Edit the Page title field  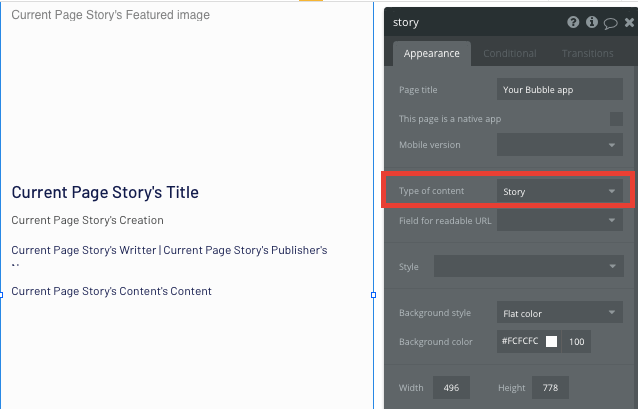(x=559, y=90)
